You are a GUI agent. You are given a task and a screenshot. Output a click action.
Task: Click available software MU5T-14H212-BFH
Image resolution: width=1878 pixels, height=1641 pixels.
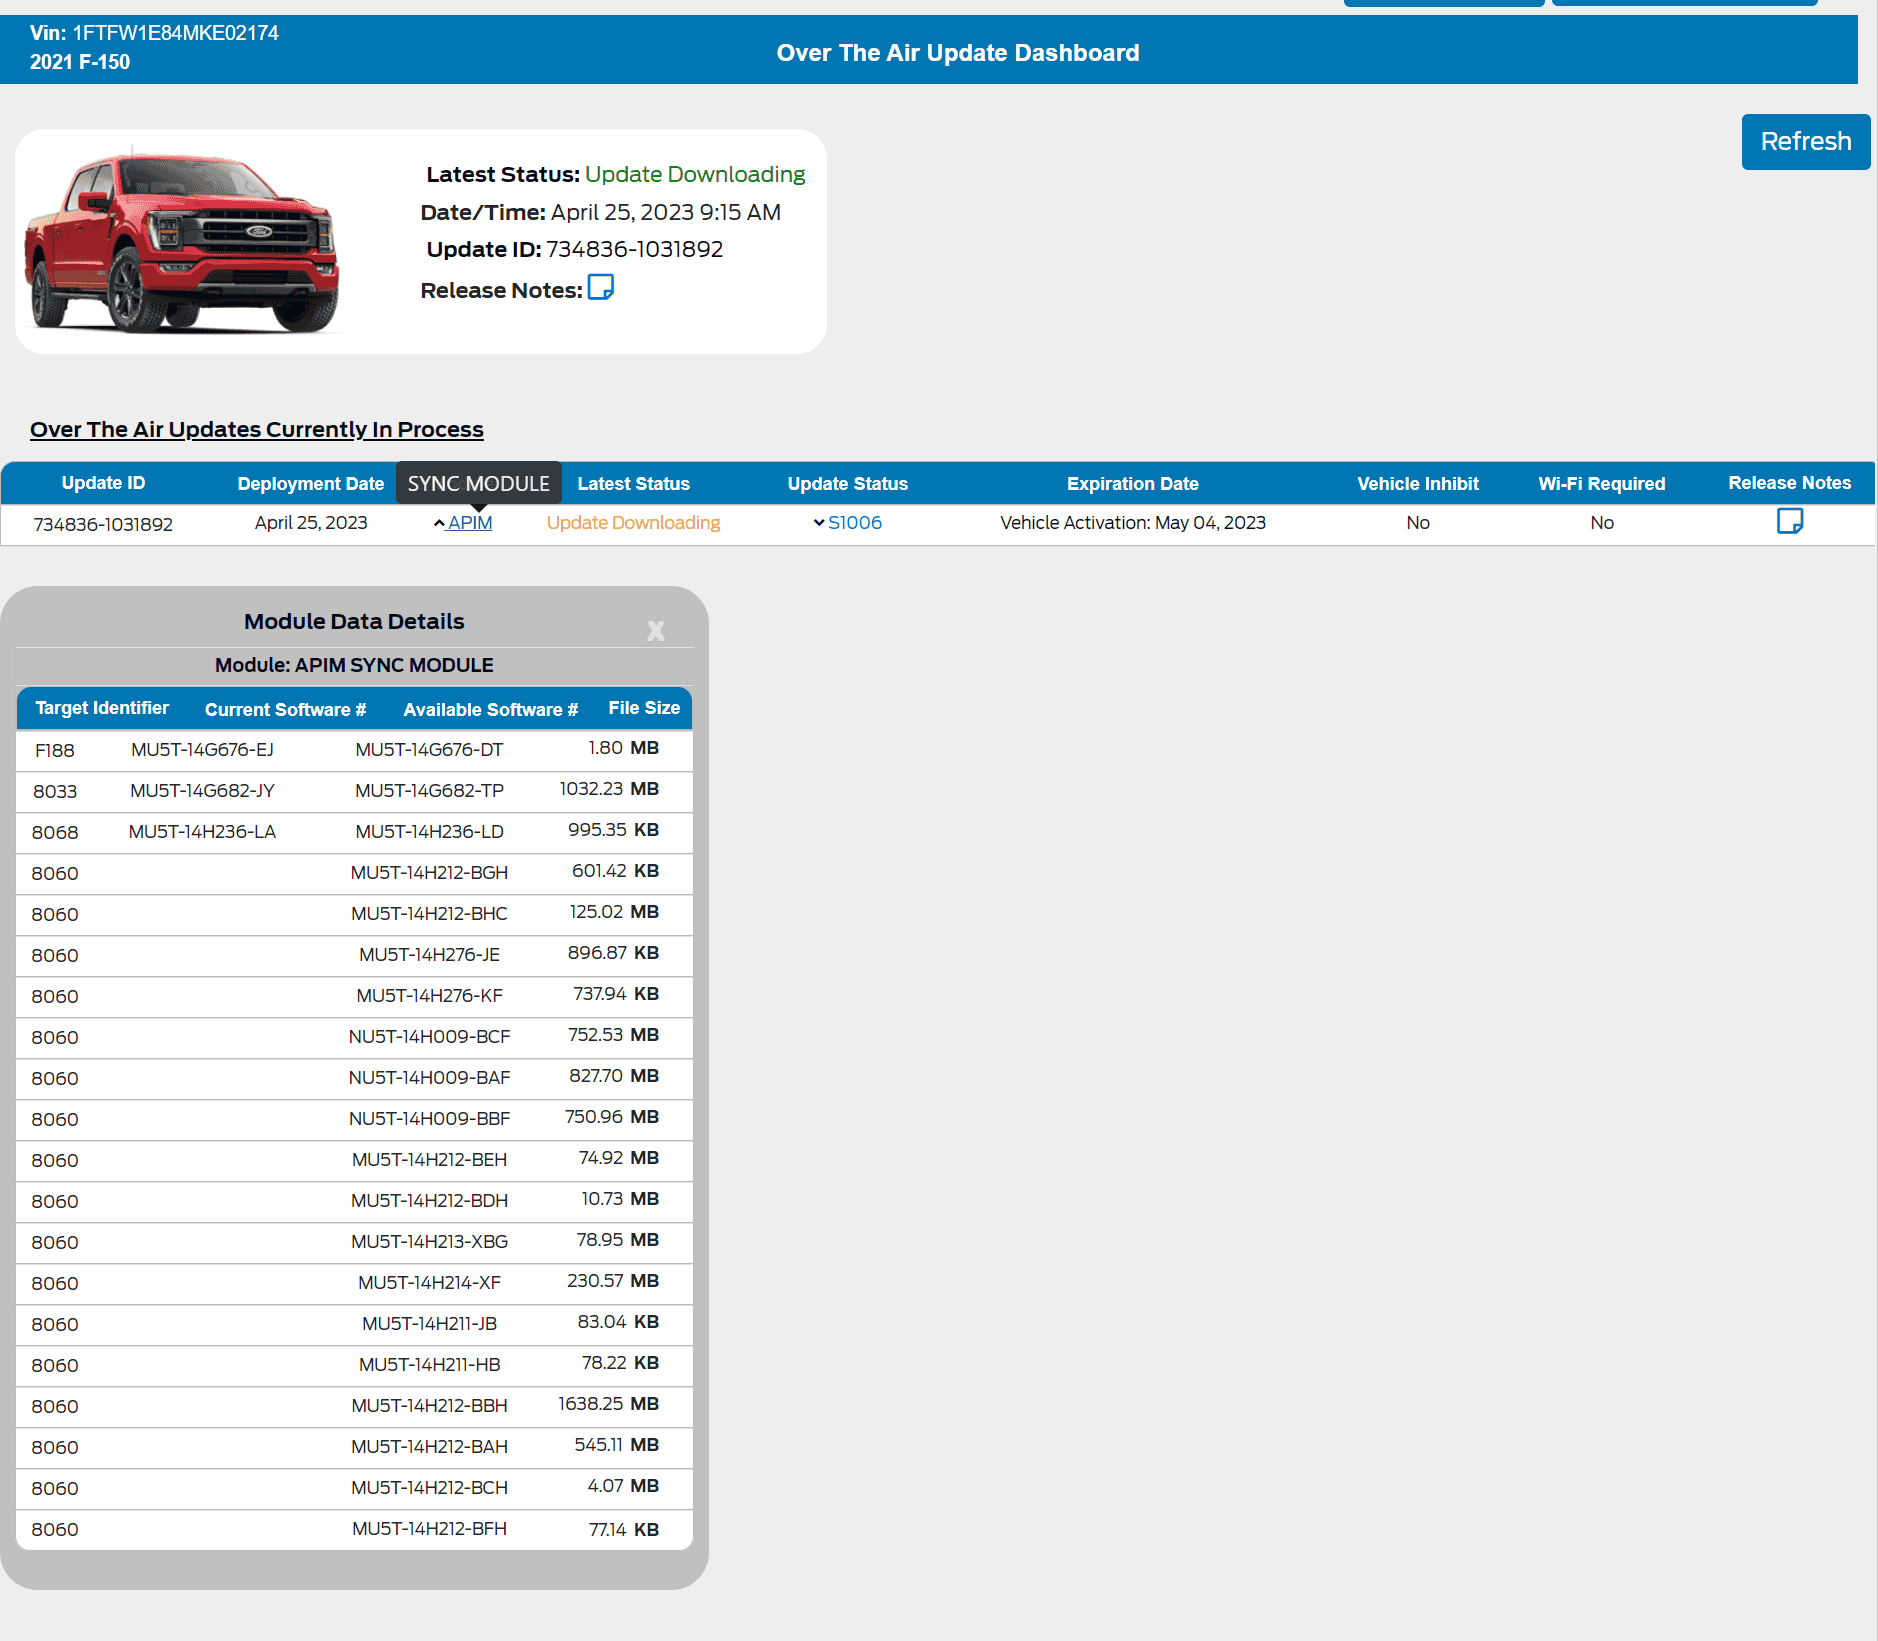(429, 1529)
